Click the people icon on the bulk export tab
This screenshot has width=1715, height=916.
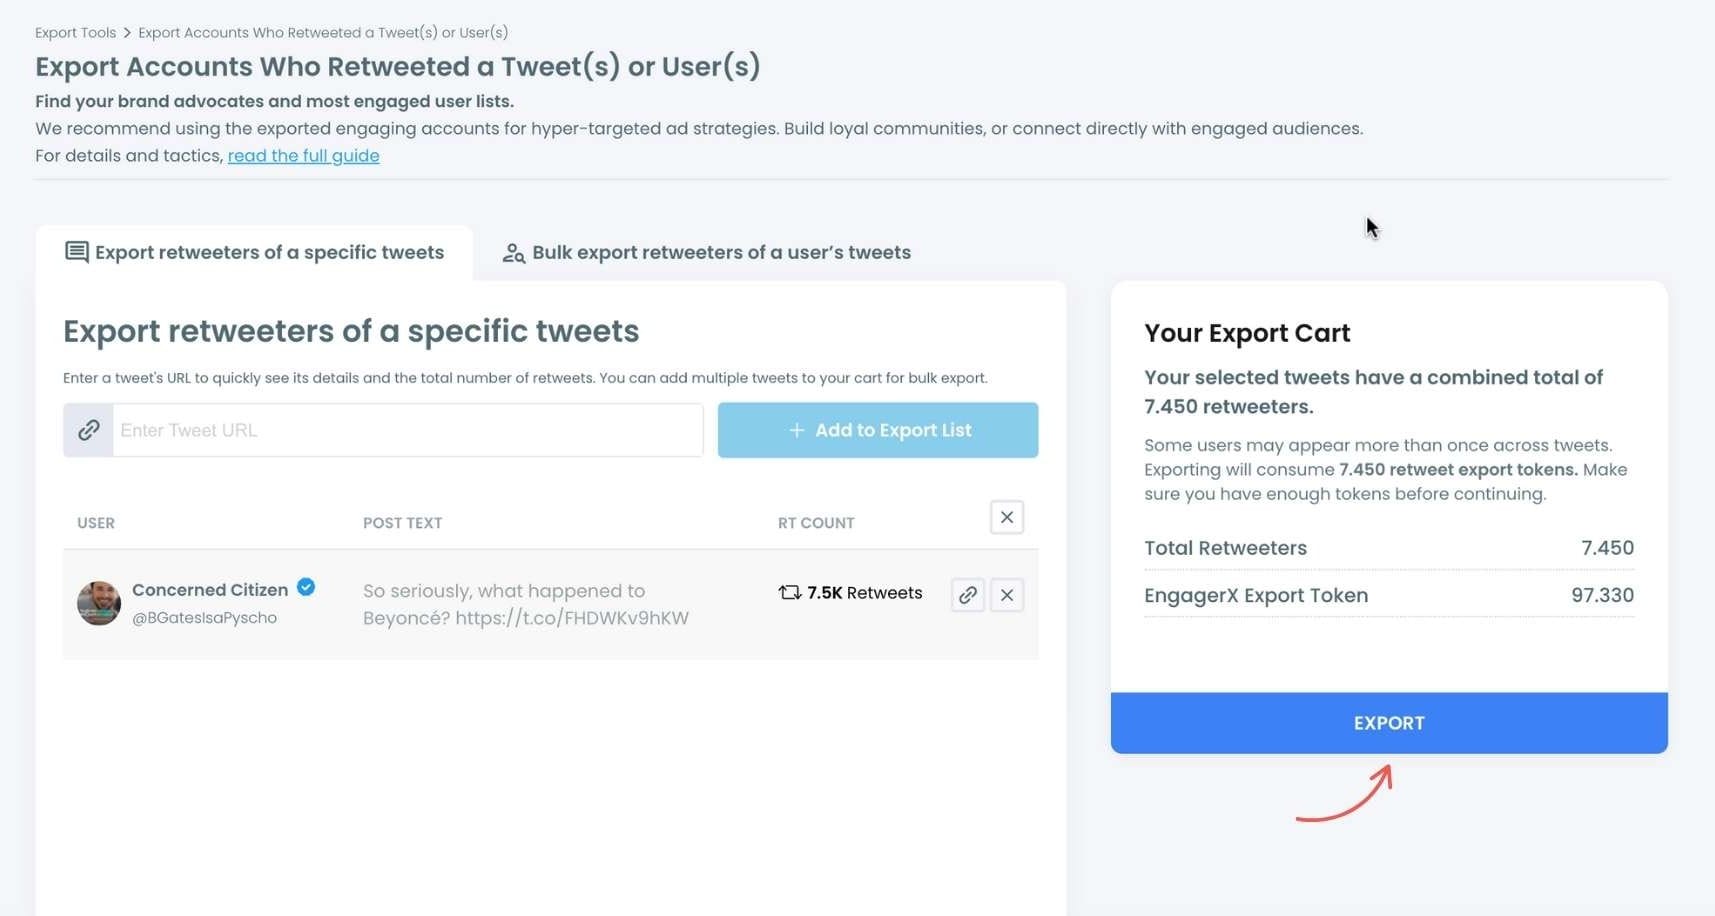click(513, 253)
